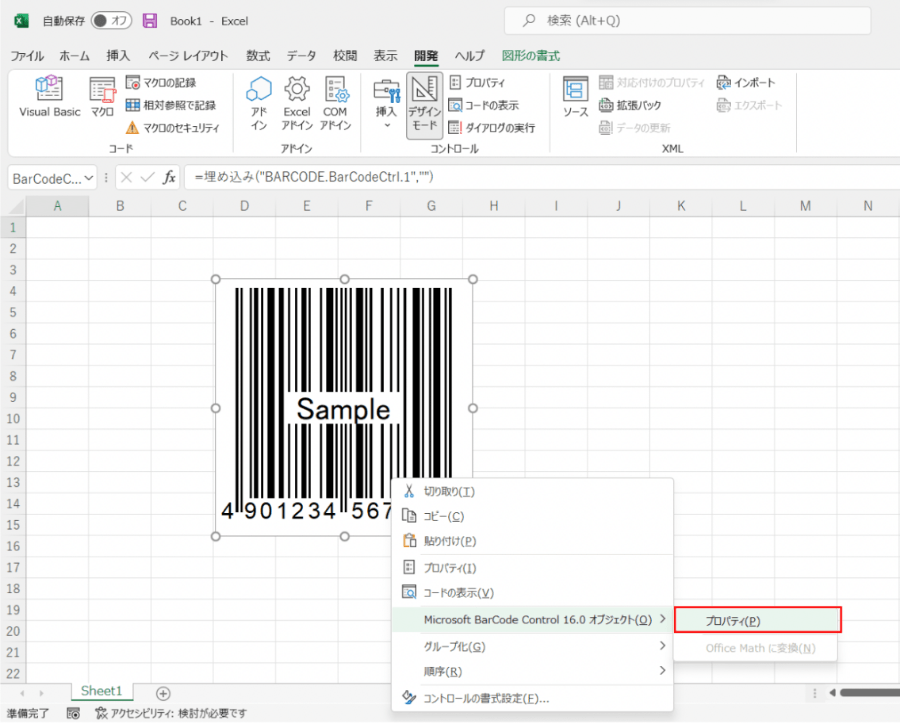Open the 数式 tab
Screen dimensions: 900x723
tap(258, 56)
